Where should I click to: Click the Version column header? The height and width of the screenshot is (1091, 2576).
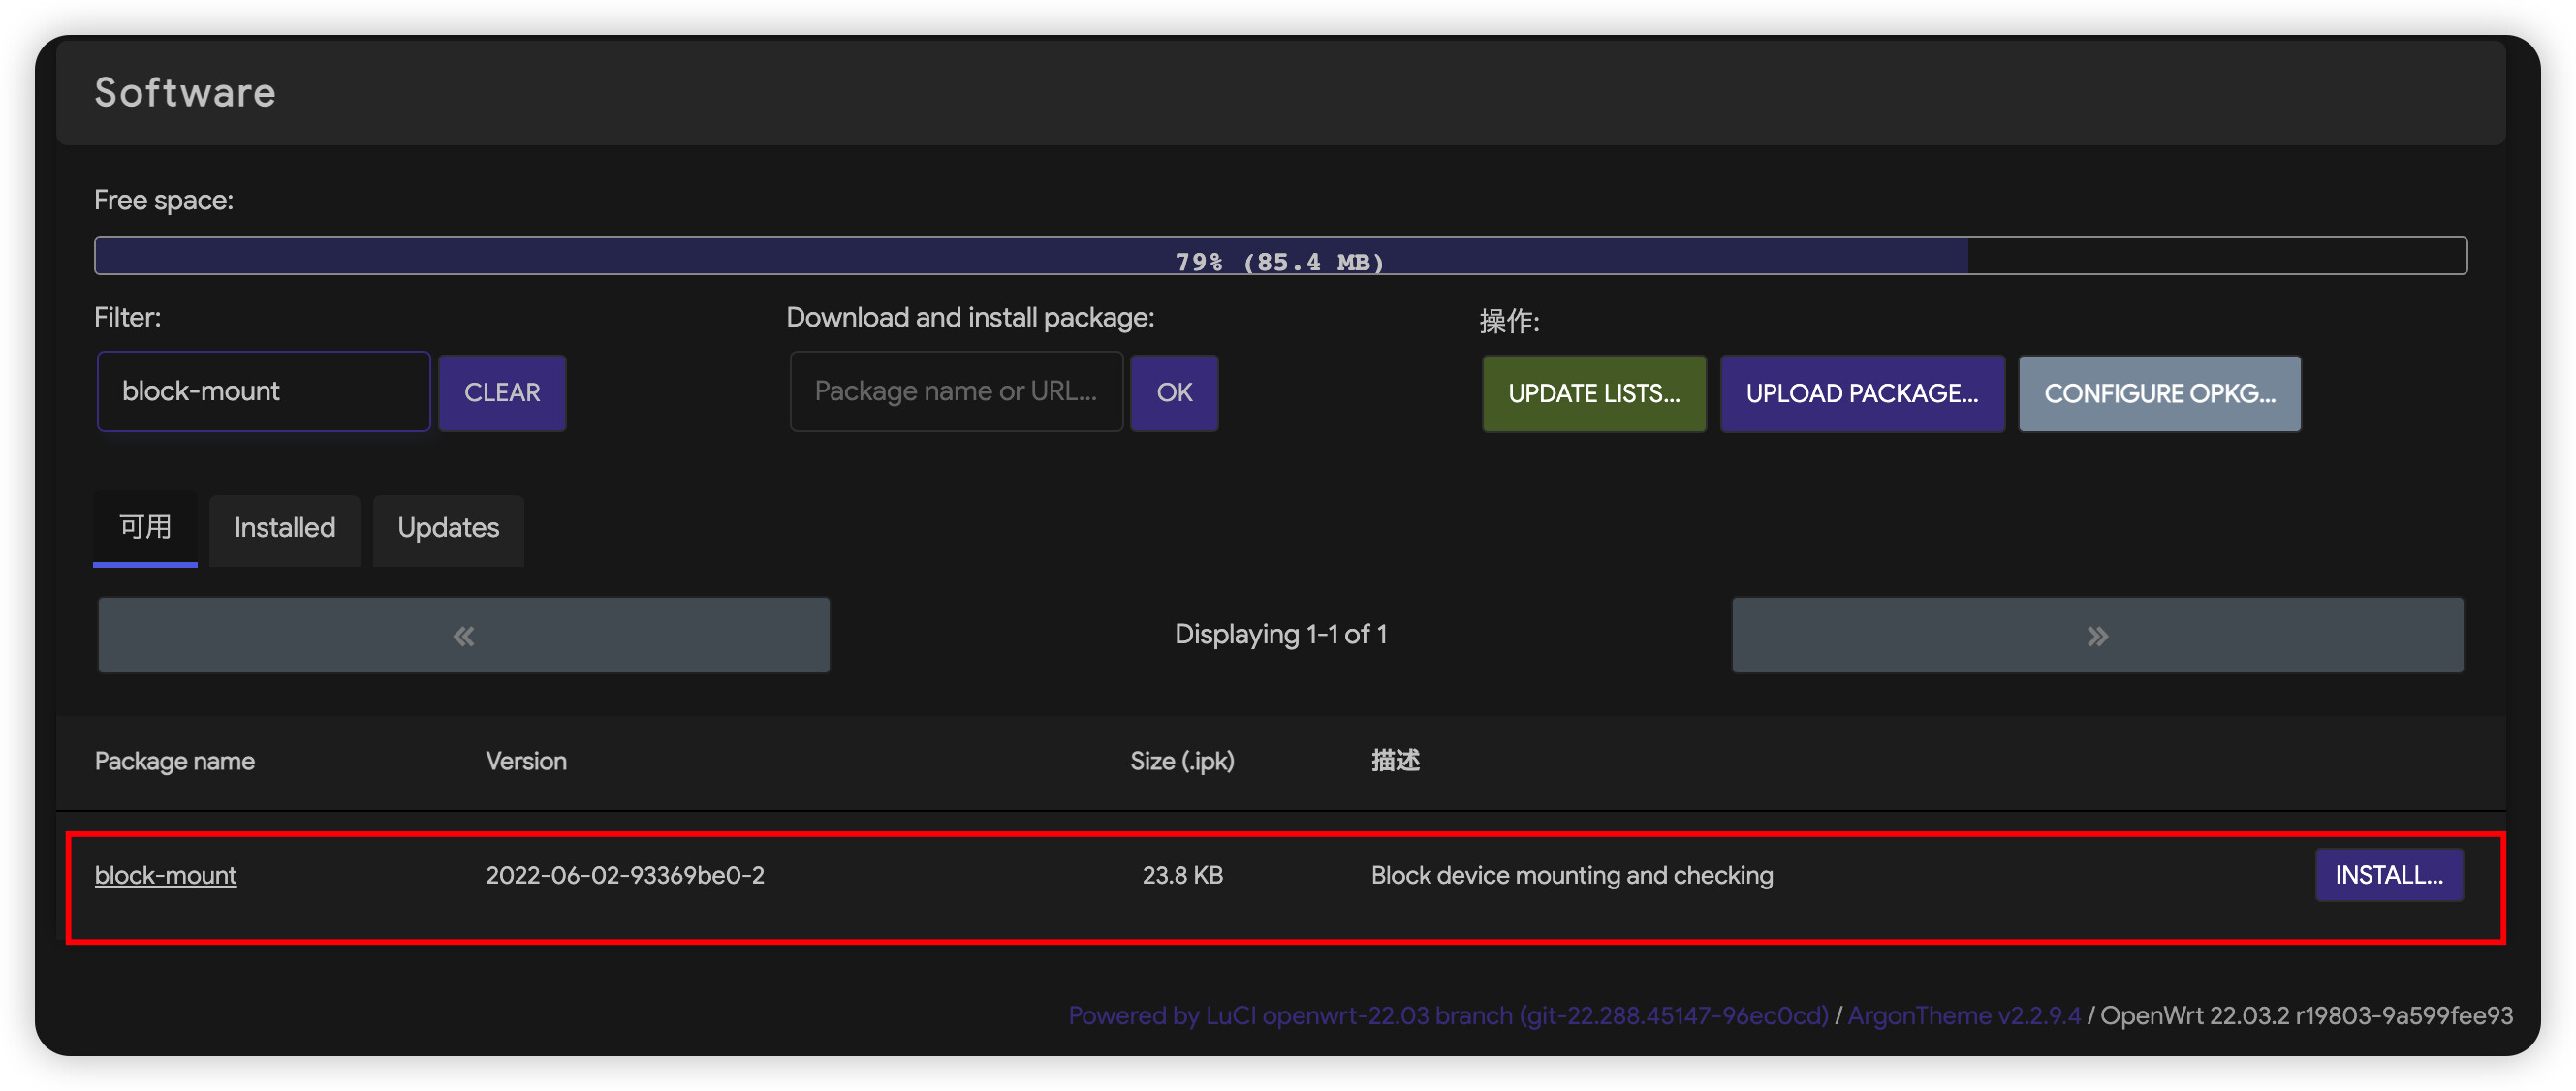click(x=526, y=761)
